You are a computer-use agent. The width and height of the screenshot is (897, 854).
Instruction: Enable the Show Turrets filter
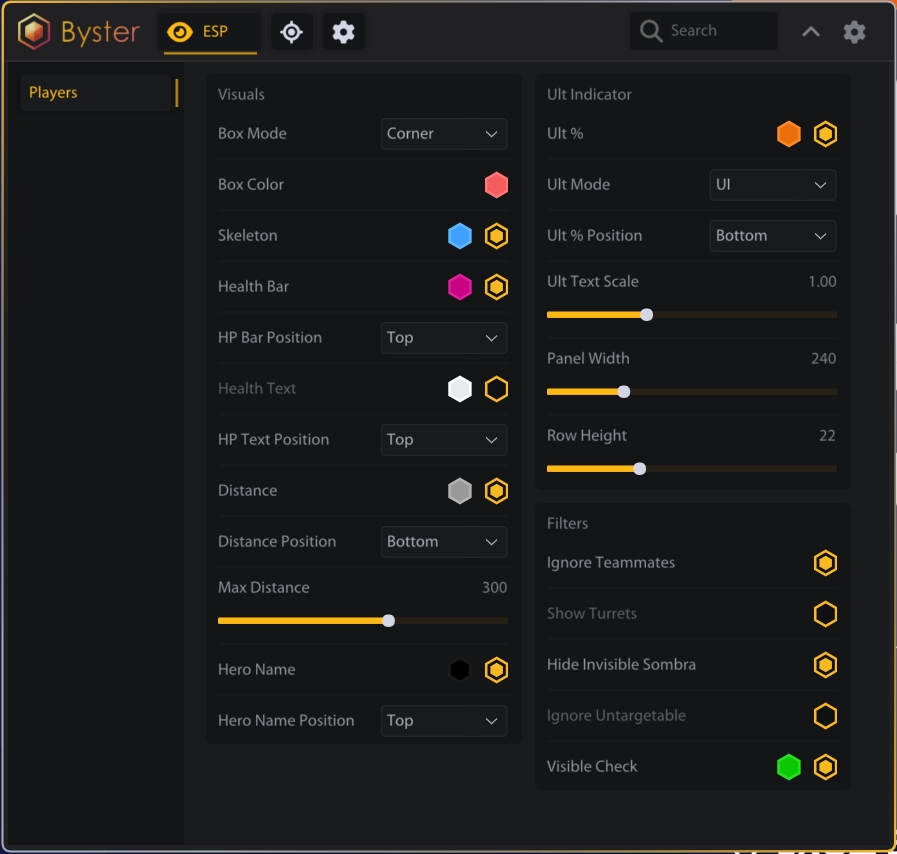pyautogui.click(x=825, y=613)
